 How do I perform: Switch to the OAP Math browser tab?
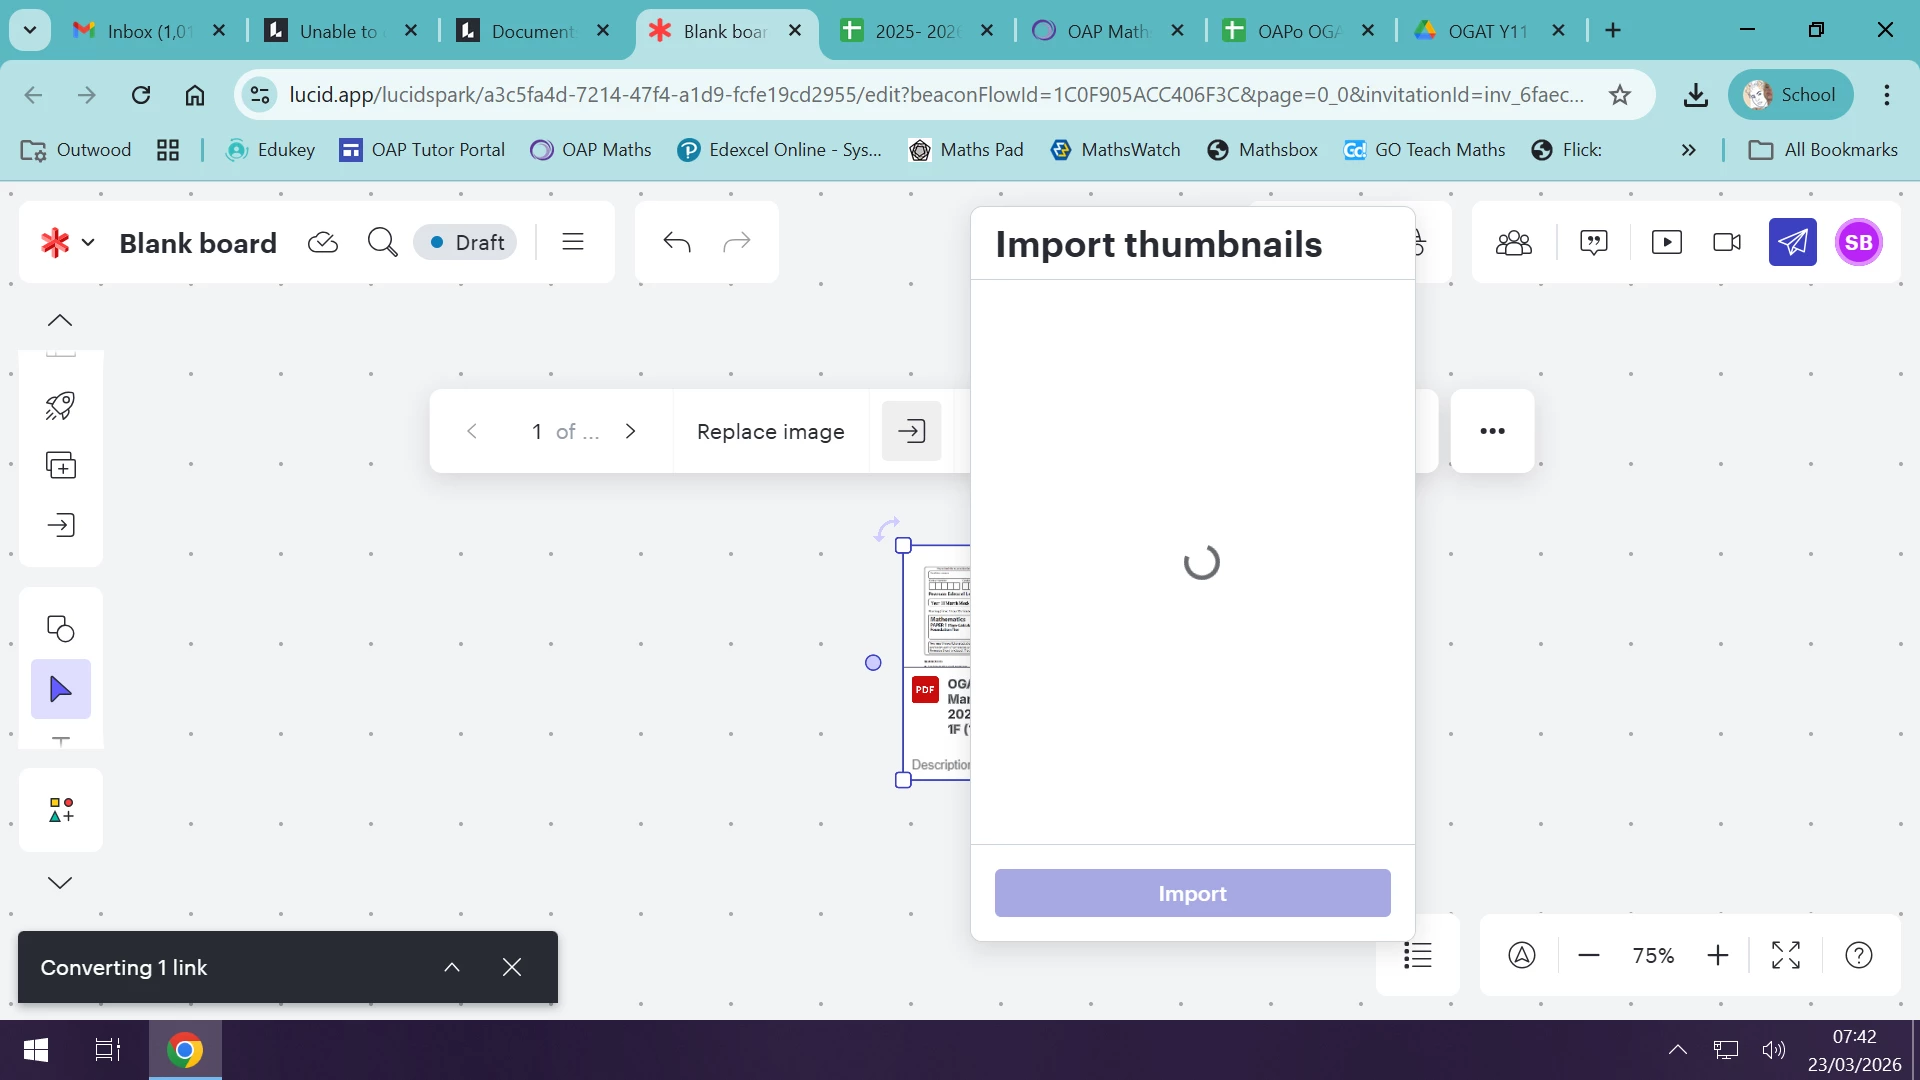tap(1106, 31)
